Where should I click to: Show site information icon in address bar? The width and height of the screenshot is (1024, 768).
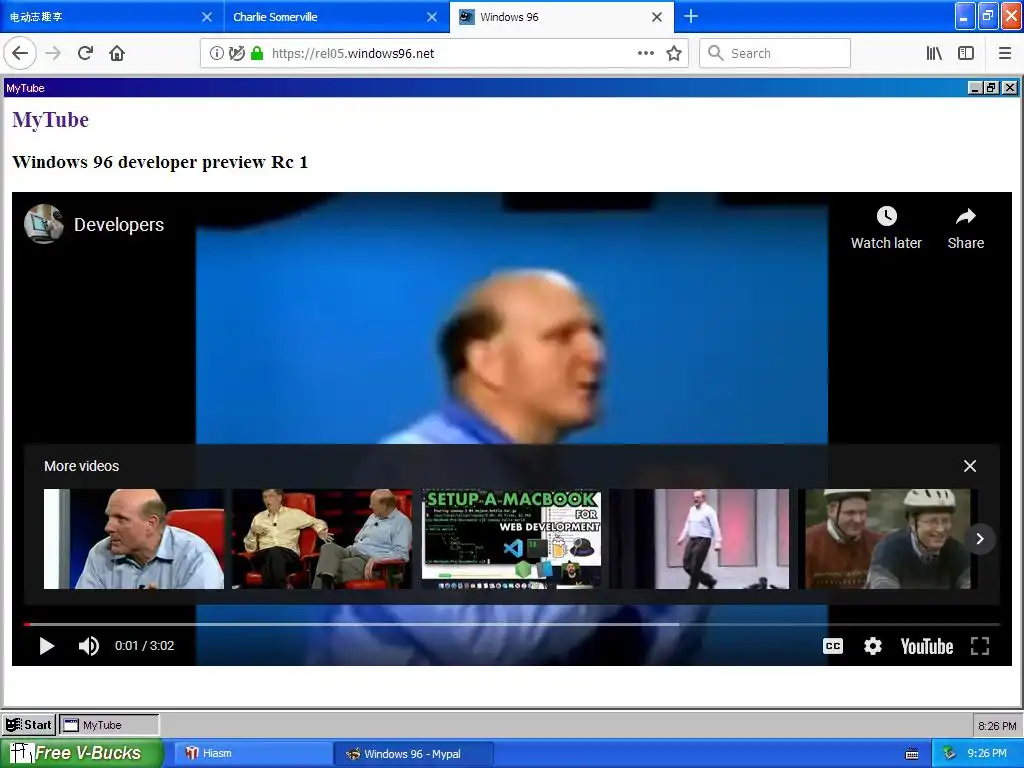(x=216, y=54)
